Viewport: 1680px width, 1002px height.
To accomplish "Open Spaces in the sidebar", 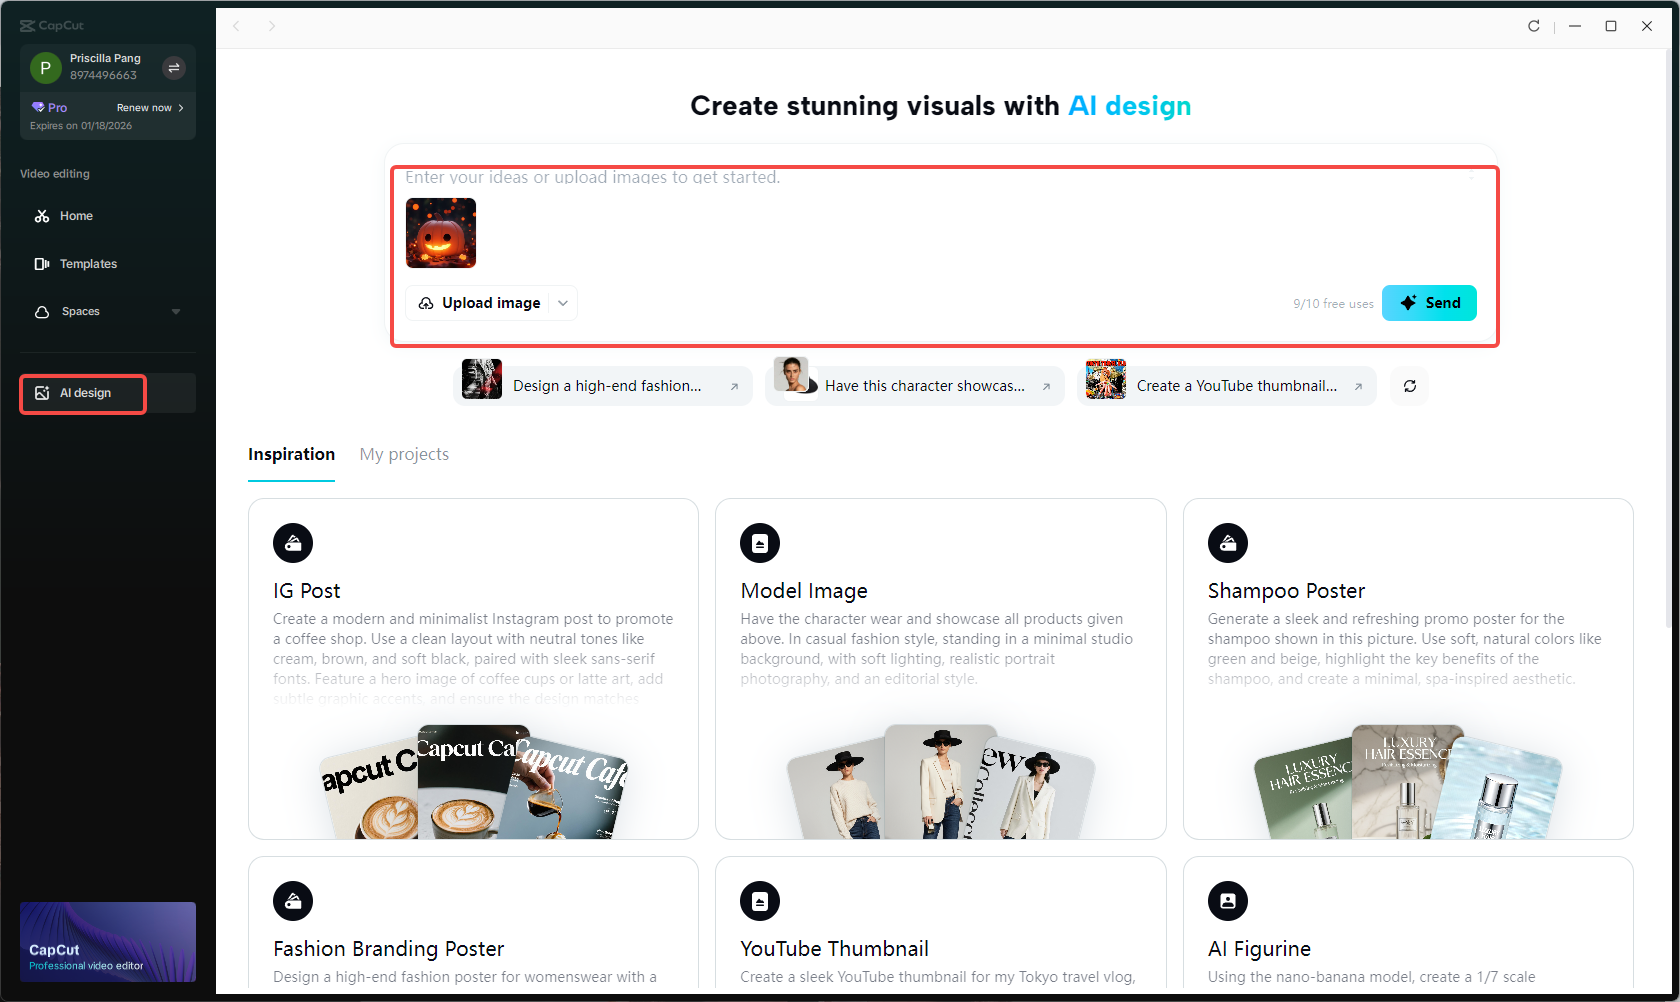I will point(80,310).
